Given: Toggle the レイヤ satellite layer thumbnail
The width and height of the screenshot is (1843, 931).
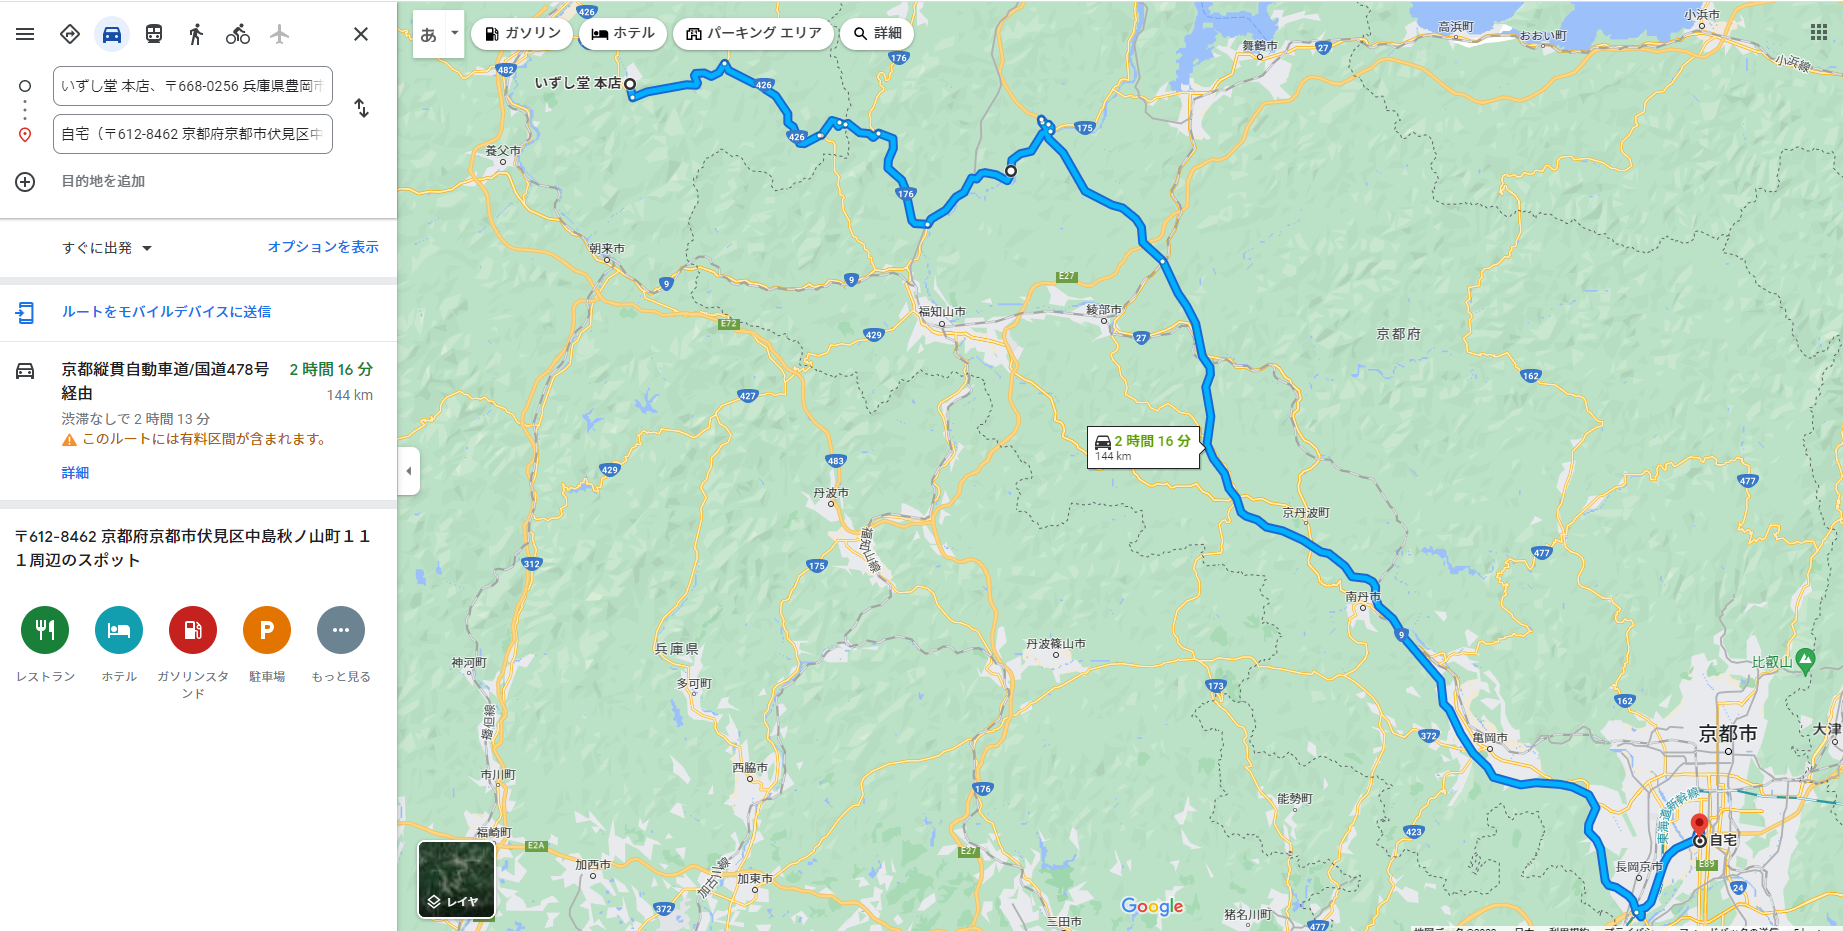Looking at the screenshot, I should tap(456, 879).
